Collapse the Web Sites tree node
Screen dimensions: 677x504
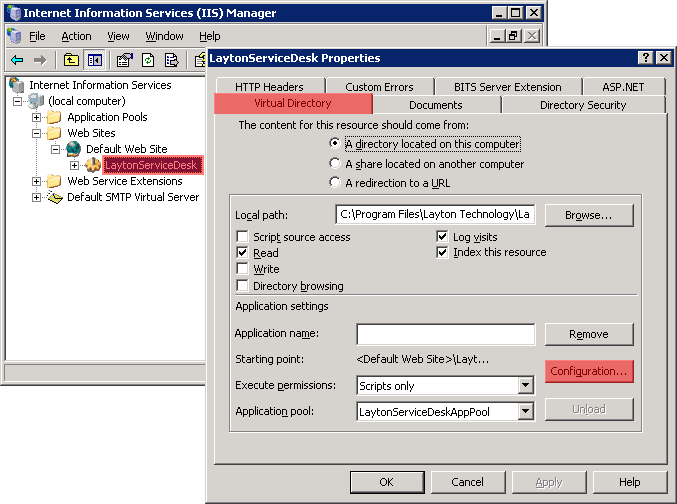pos(37,133)
